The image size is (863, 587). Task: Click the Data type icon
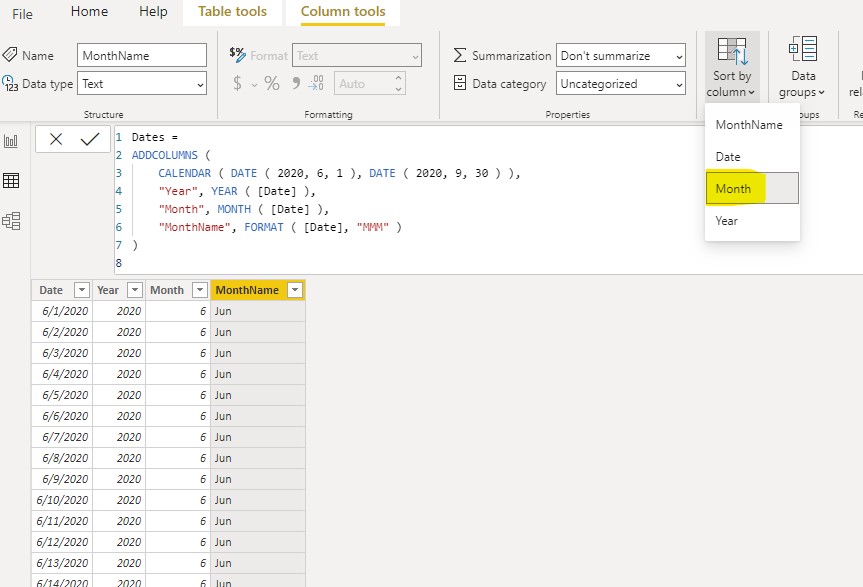click(10, 84)
